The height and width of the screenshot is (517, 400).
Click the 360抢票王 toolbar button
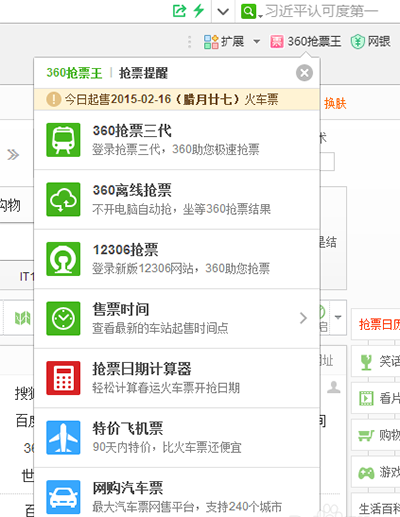306,42
